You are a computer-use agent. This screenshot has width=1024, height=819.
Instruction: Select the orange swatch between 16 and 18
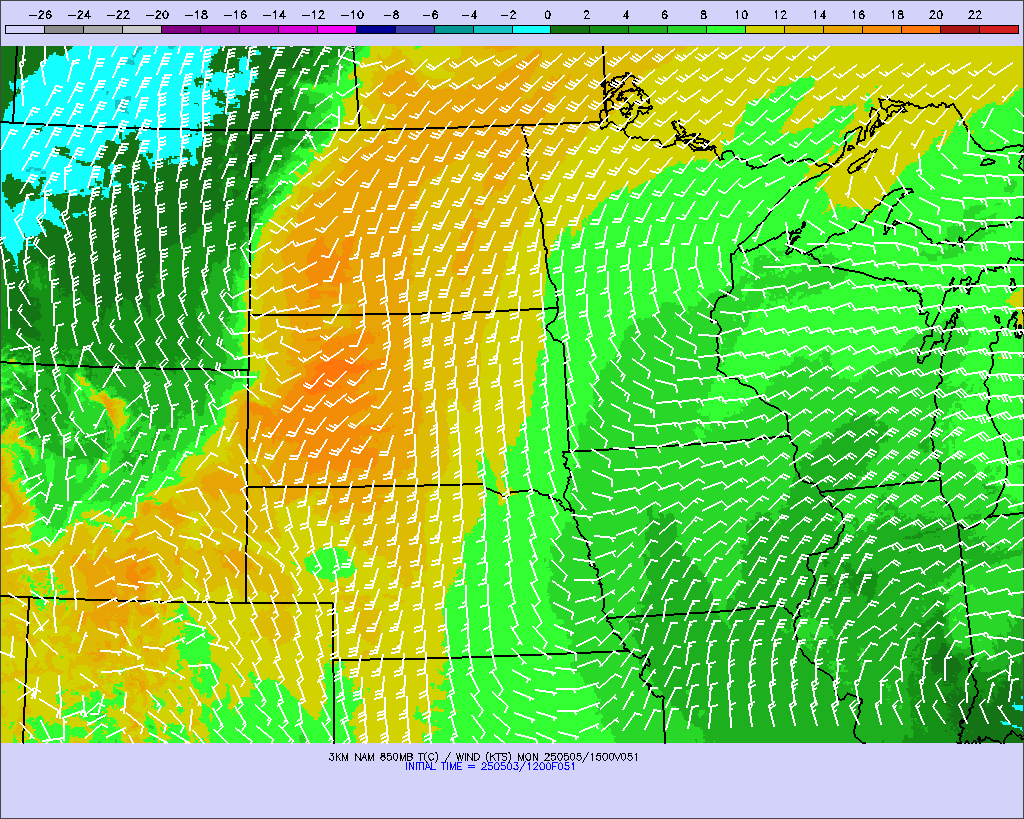tap(882, 29)
